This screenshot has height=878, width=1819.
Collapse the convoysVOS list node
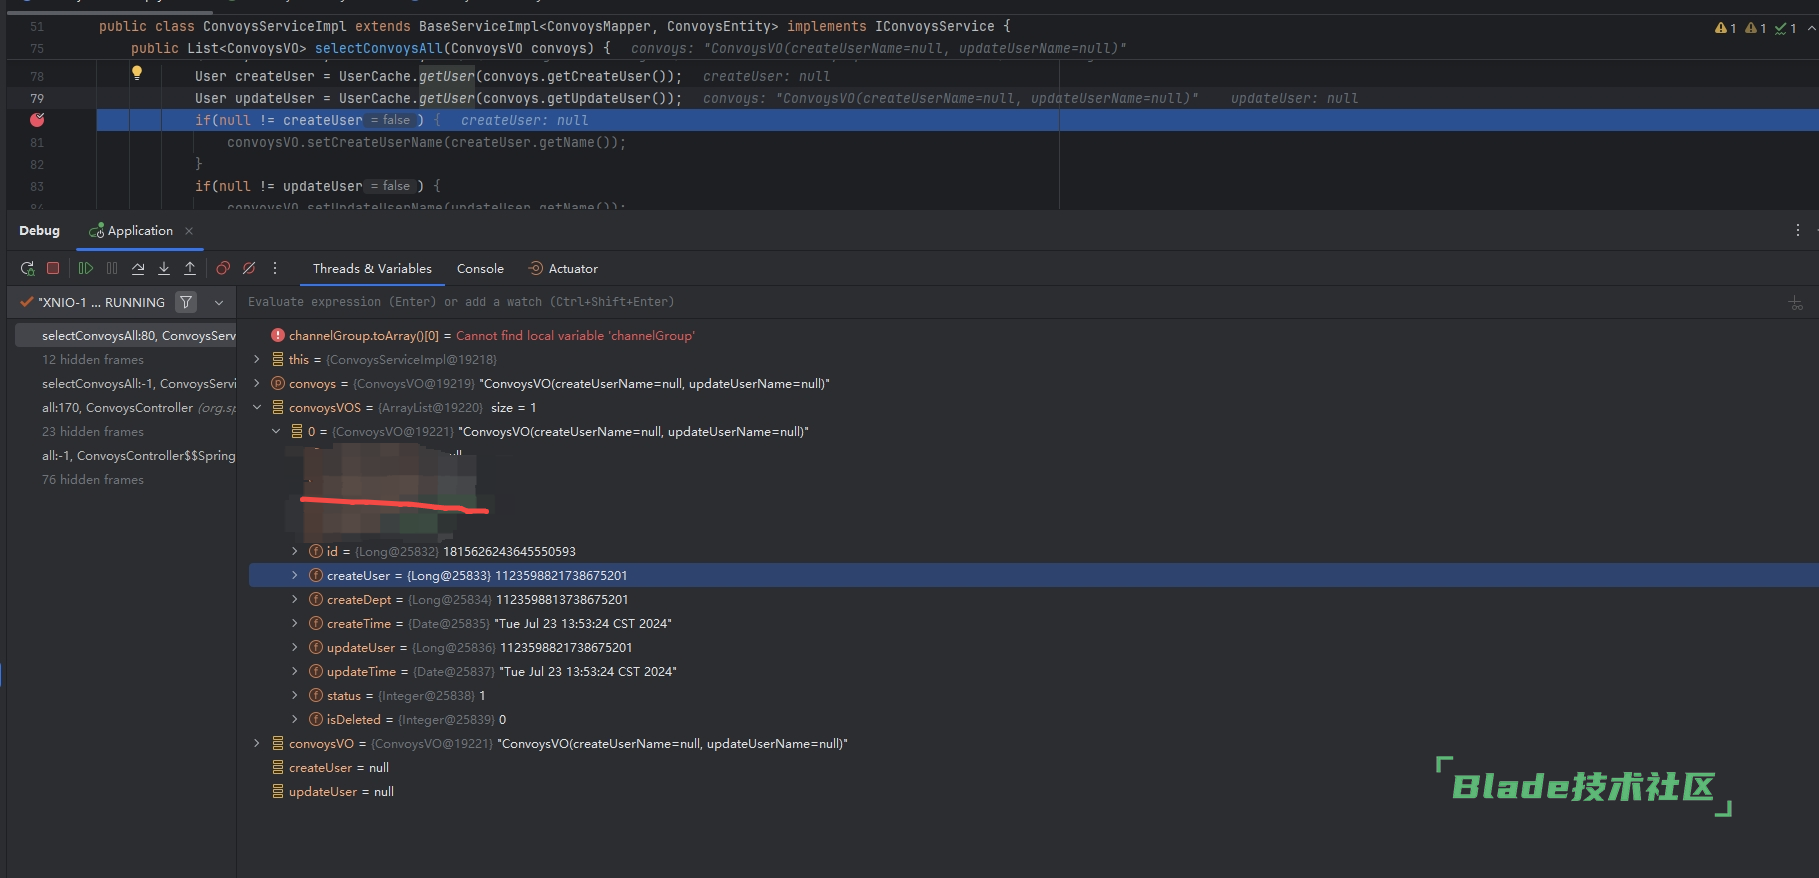click(256, 407)
